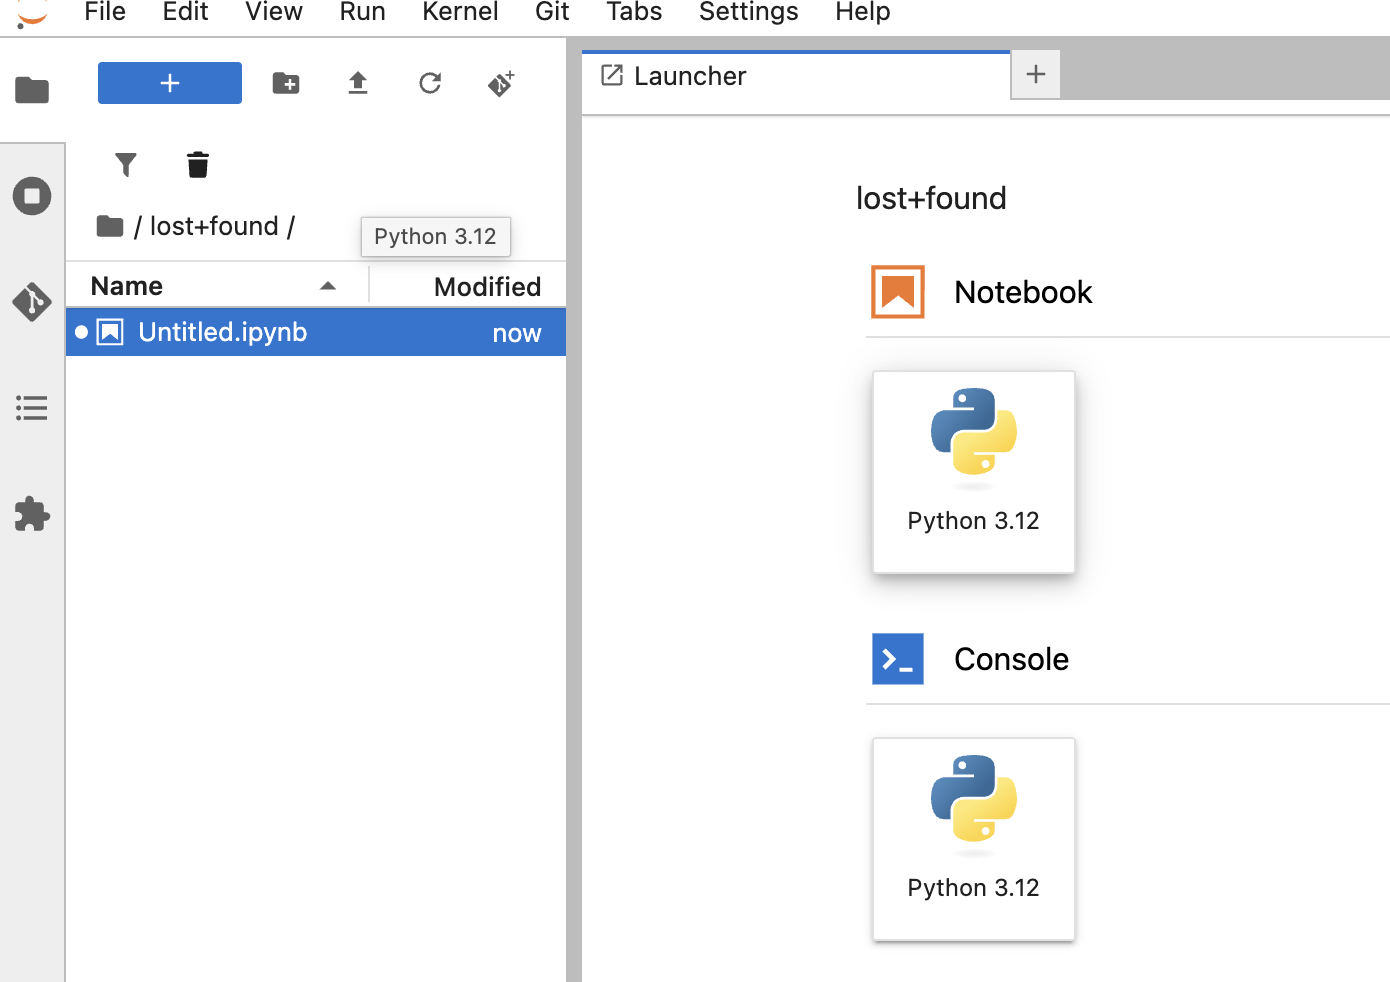Open Running Terminals and Kernels panel
Viewport: 1390px width, 982px height.
pyautogui.click(x=32, y=196)
